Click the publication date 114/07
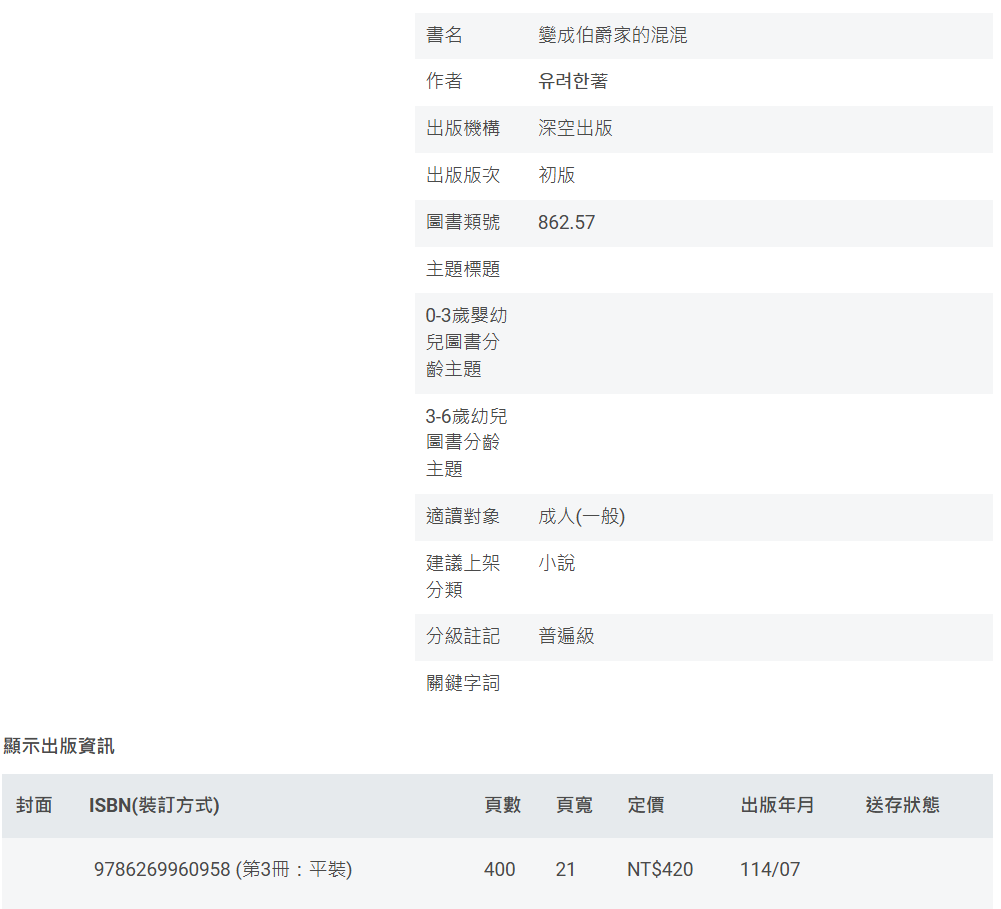 [770, 870]
